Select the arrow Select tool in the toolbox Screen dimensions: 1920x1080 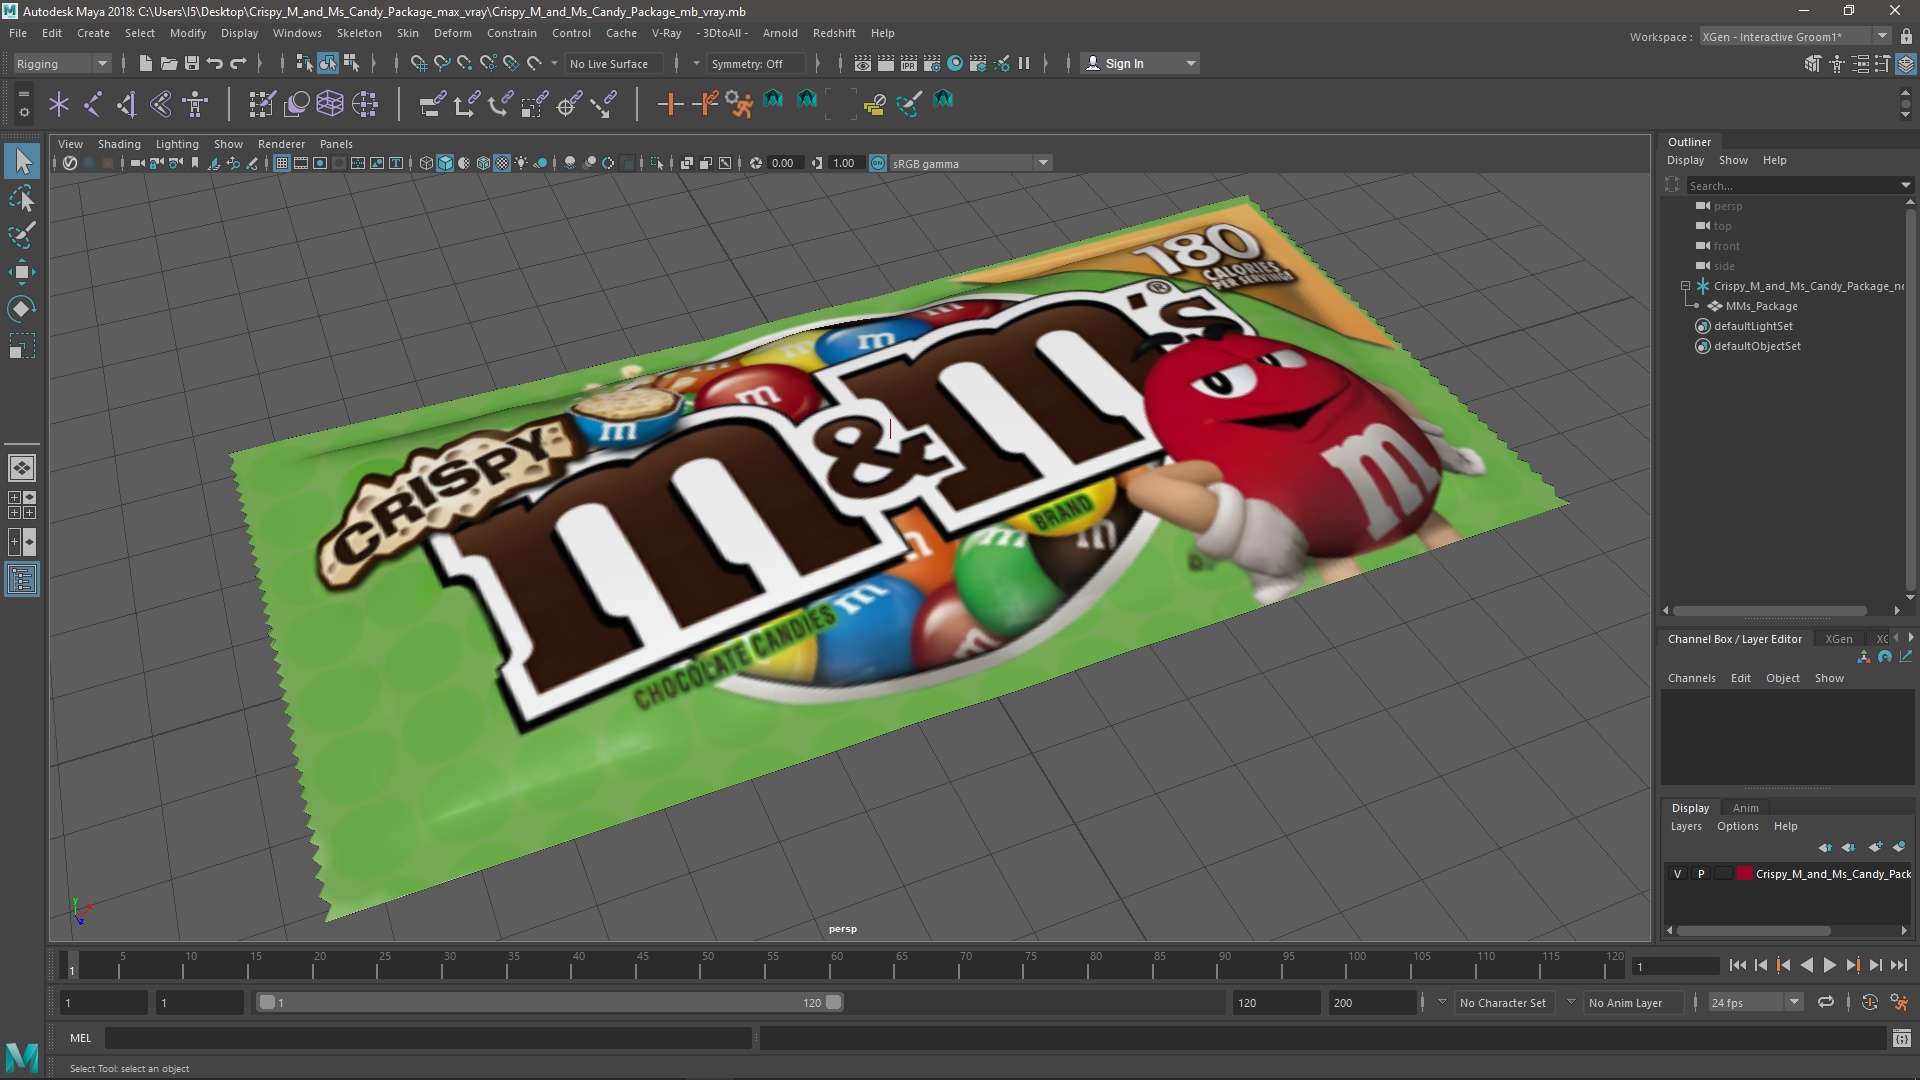click(x=22, y=161)
